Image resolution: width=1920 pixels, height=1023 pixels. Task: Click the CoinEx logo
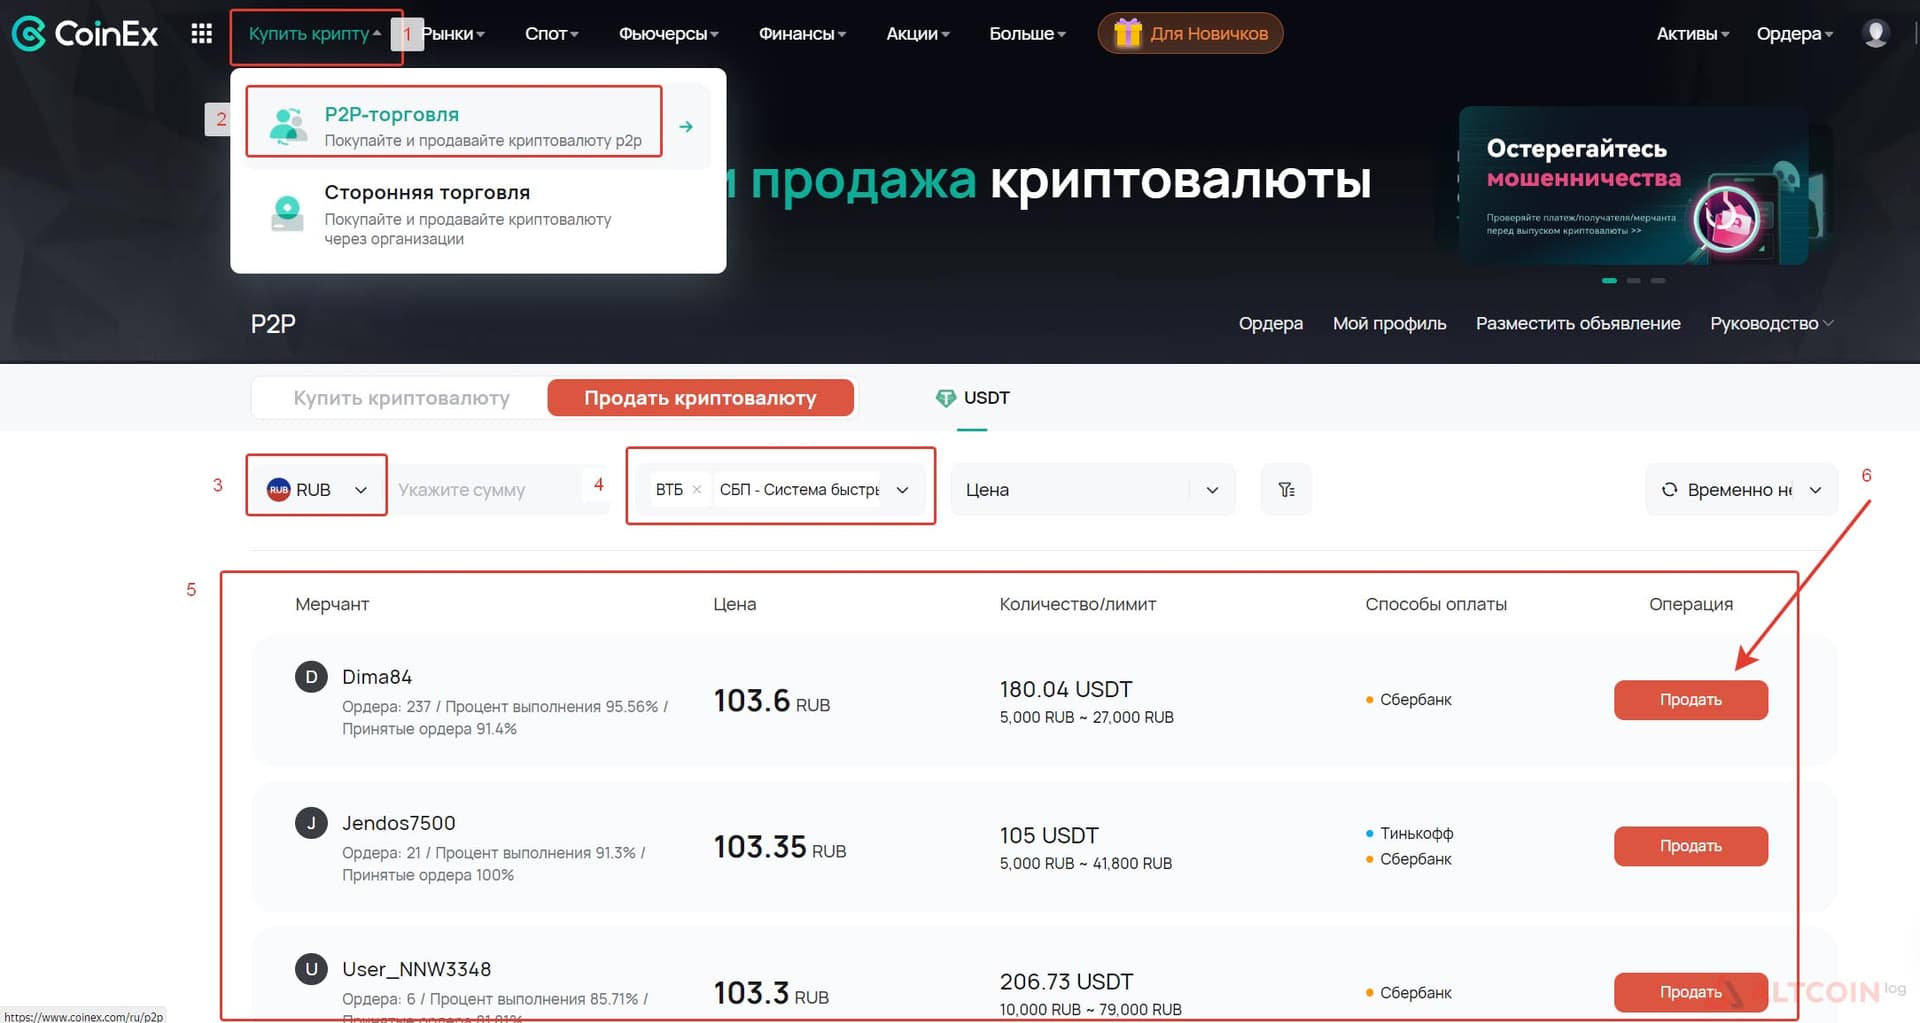click(85, 33)
